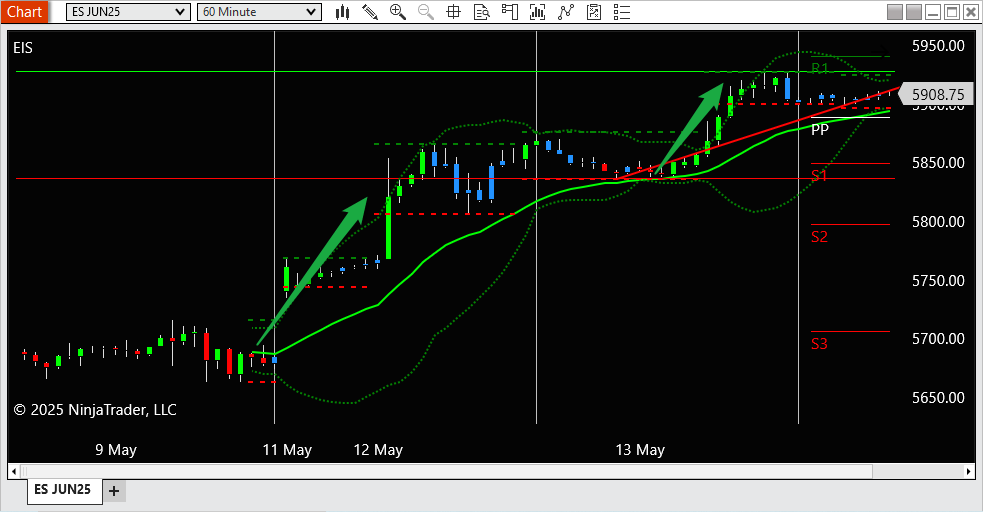Viewport: 983px width, 512px height.
Task: Click the 13 May date label
Action: [x=640, y=450]
